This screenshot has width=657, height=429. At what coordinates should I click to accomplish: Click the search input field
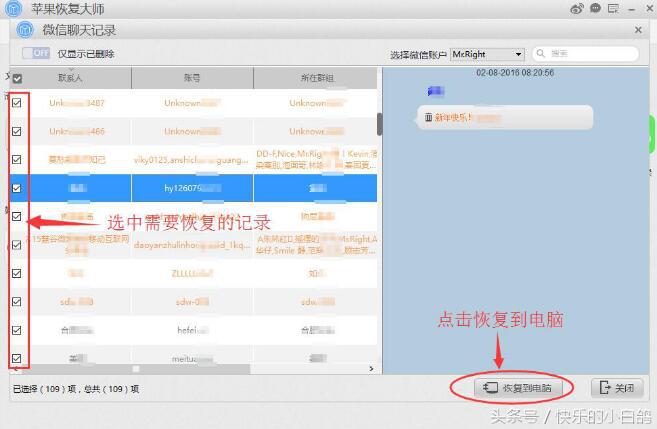pos(586,54)
